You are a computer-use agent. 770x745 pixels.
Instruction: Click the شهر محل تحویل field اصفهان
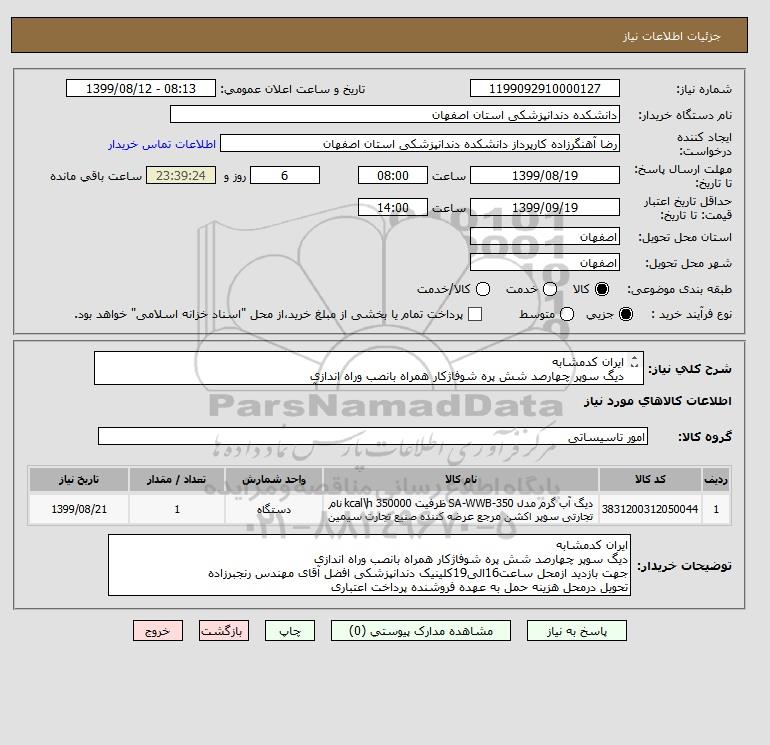pos(545,263)
